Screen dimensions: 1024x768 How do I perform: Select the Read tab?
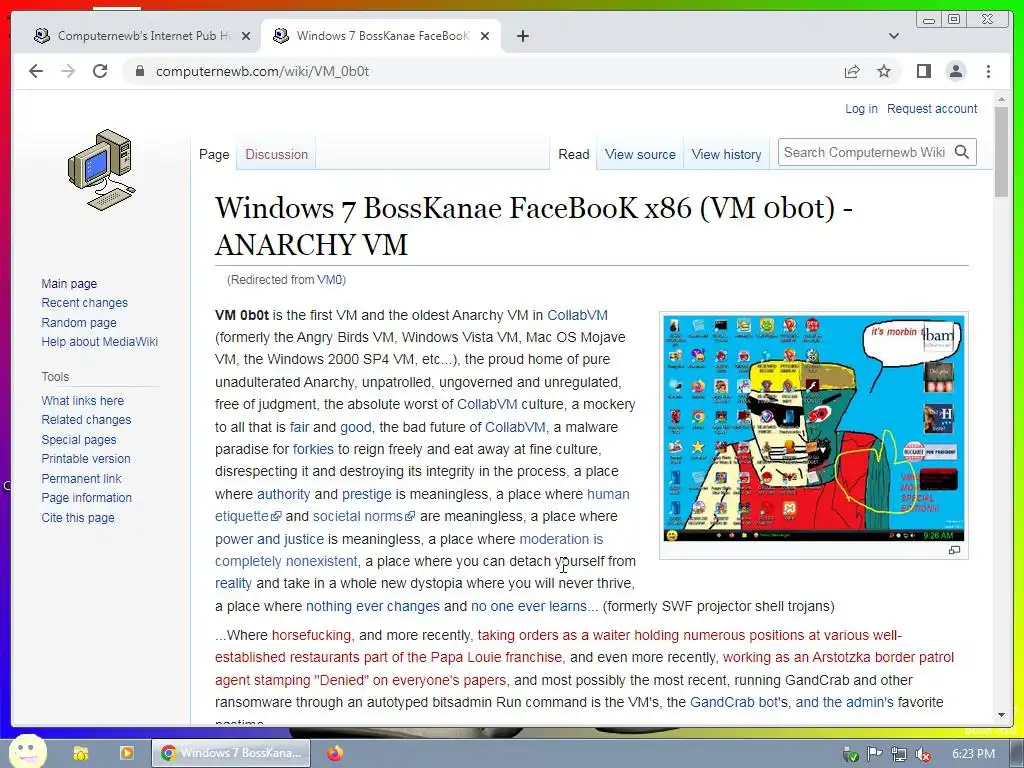click(x=573, y=154)
